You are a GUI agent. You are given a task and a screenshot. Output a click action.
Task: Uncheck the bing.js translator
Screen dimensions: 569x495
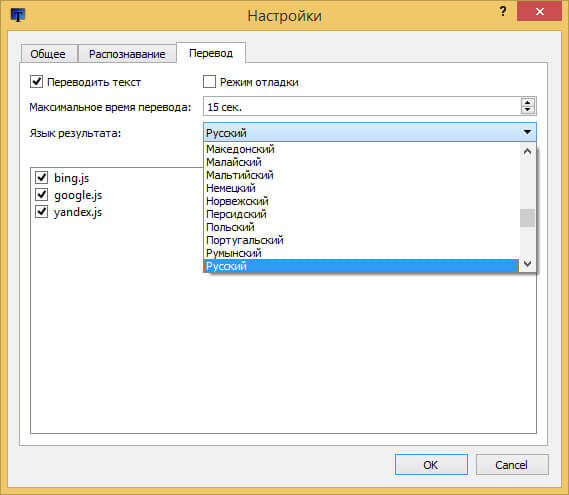(41, 177)
